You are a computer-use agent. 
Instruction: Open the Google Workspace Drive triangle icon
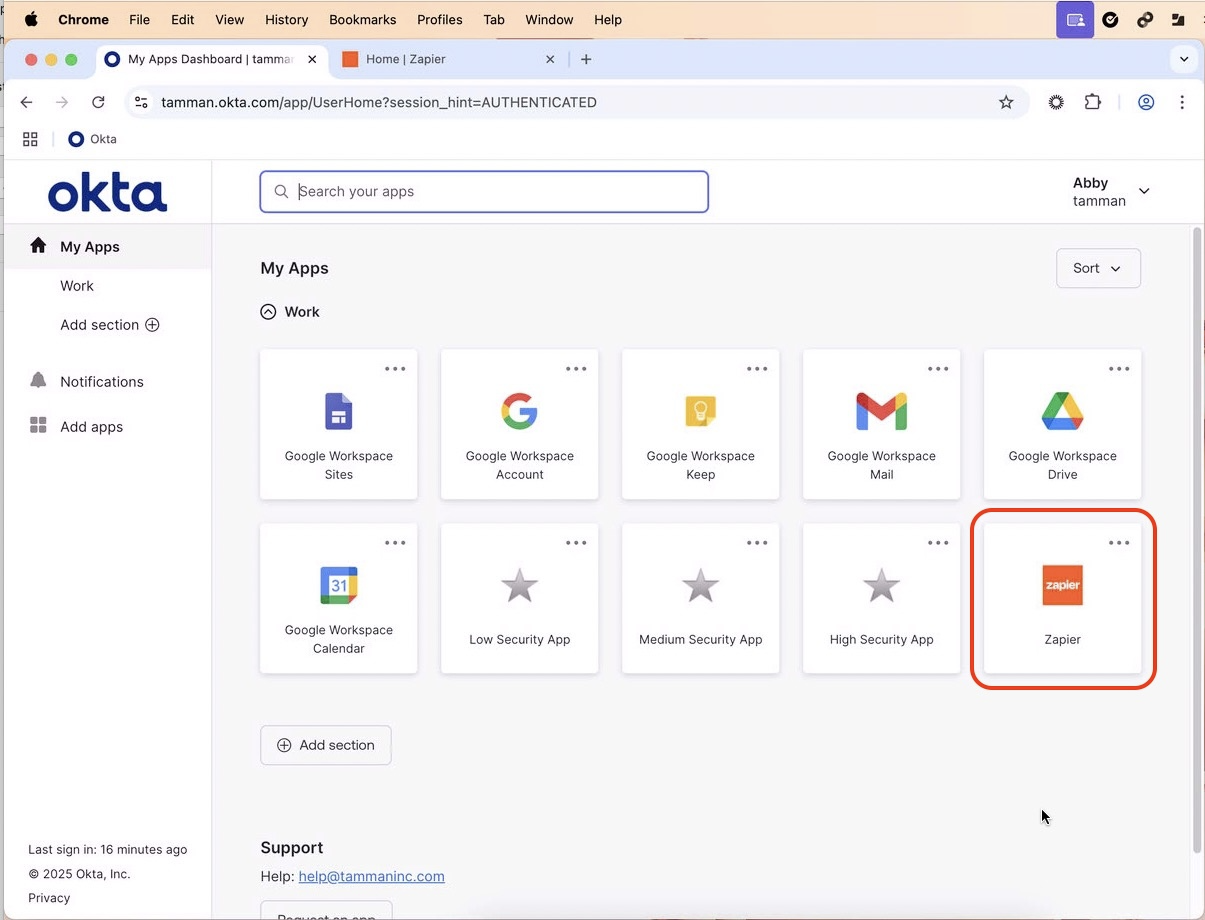click(1062, 411)
